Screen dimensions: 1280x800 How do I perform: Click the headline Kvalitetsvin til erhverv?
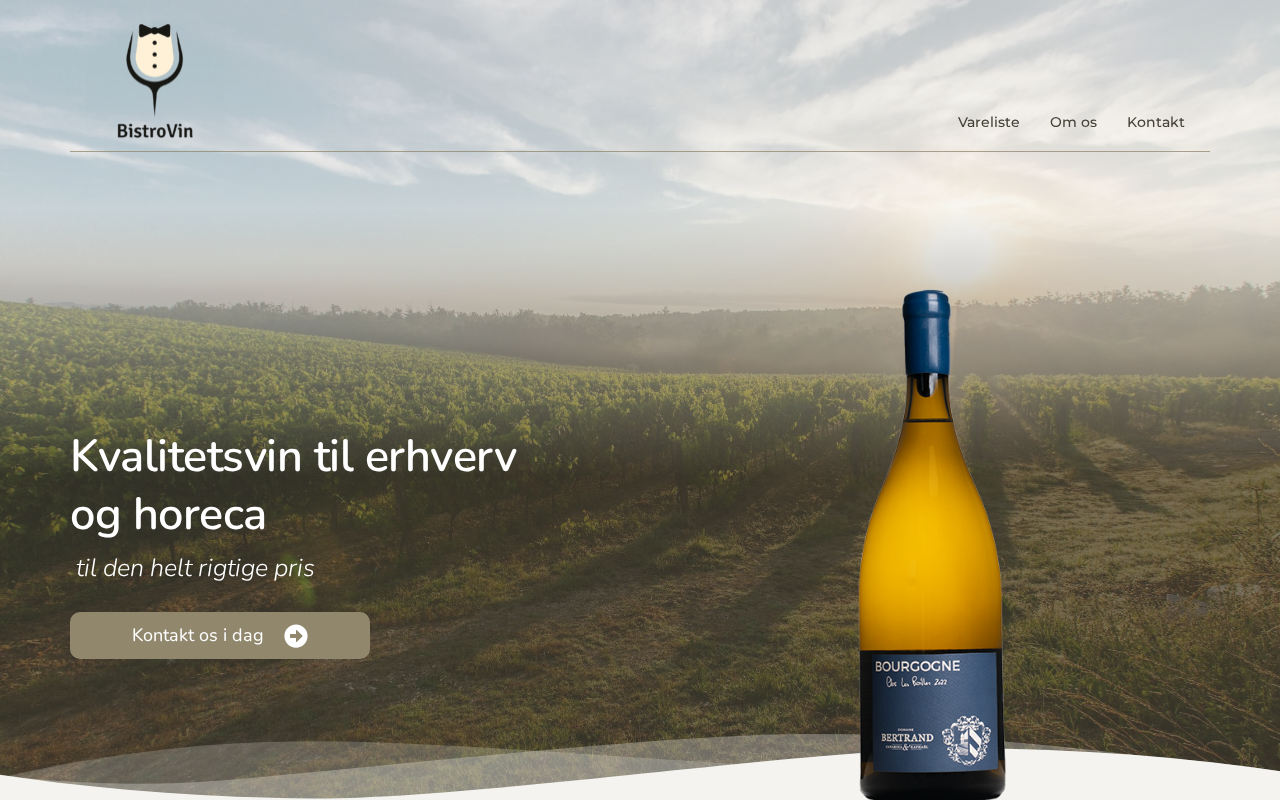(294, 457)
